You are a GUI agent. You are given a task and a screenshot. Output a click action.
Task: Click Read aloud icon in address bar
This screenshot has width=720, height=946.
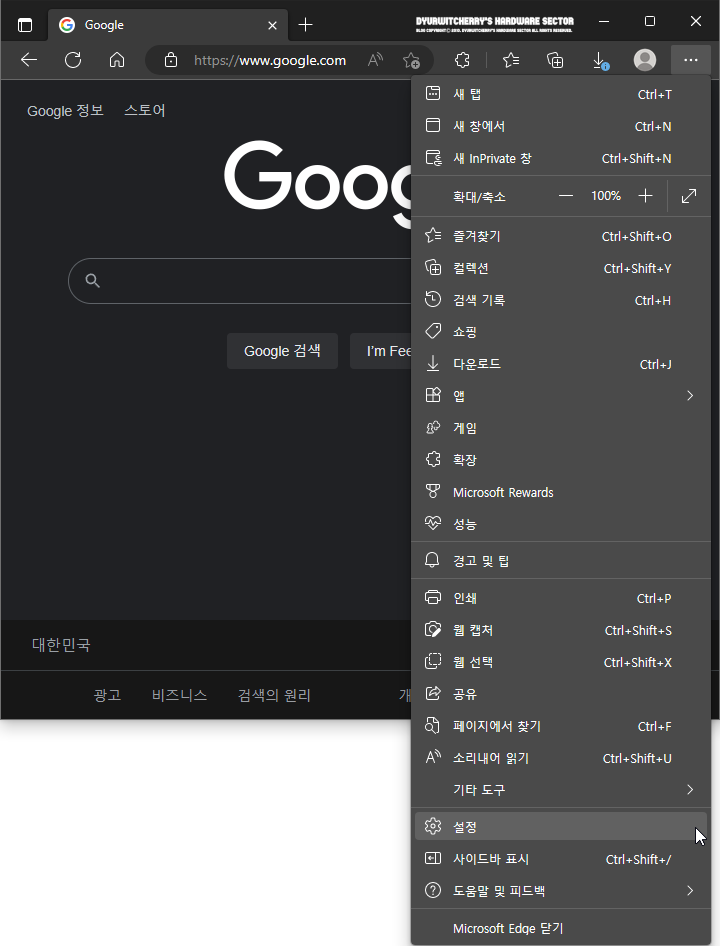375,60
